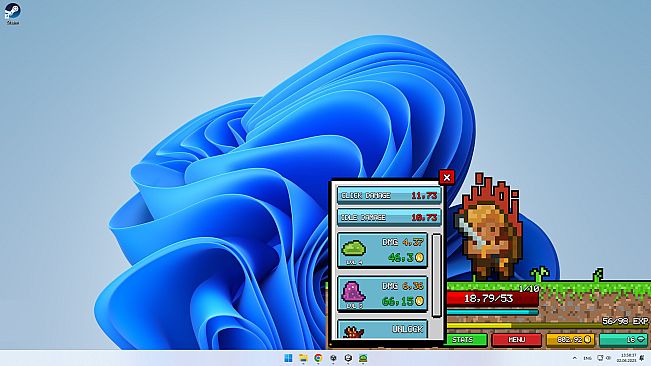The height and width of the screenshot is (366, 651).
Task: Click the locked orange creature icon
Action: click(x=353, y=332)
